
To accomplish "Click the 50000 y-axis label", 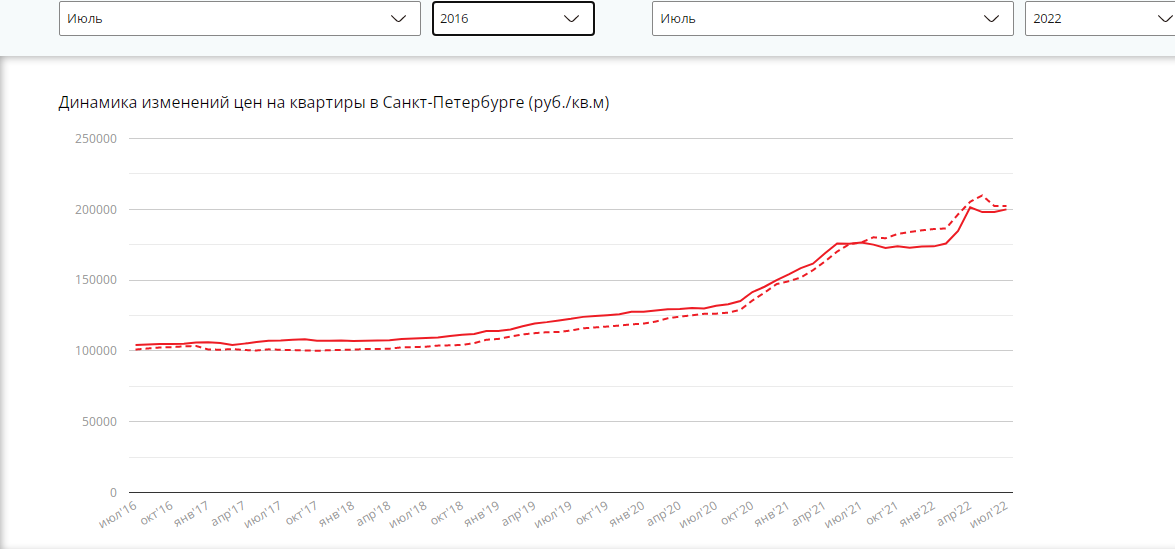I will 99,422.
